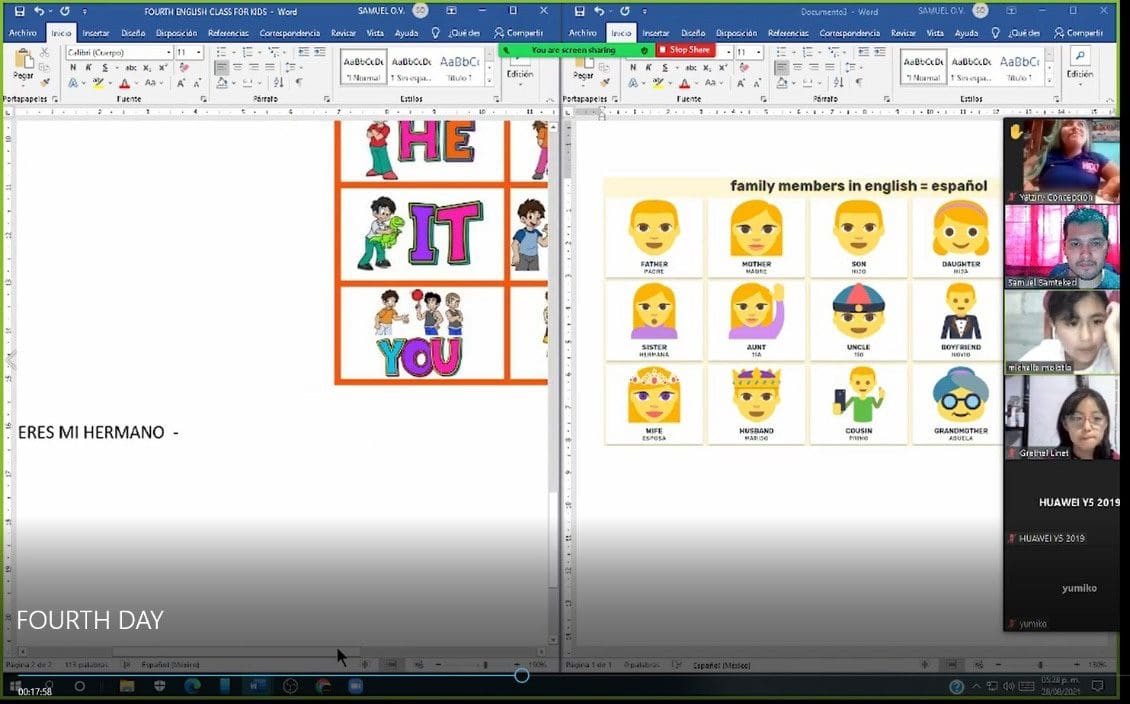Switch to Referencias tab in right Word window
This screenshot has width=1130, height=704.
788,33
